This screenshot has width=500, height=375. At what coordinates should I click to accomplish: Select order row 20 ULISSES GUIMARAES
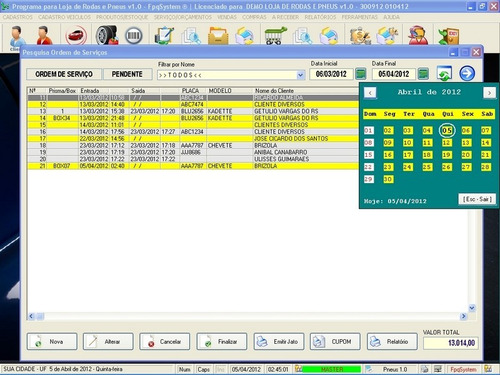pyautogui.click(x=193, y=159)
